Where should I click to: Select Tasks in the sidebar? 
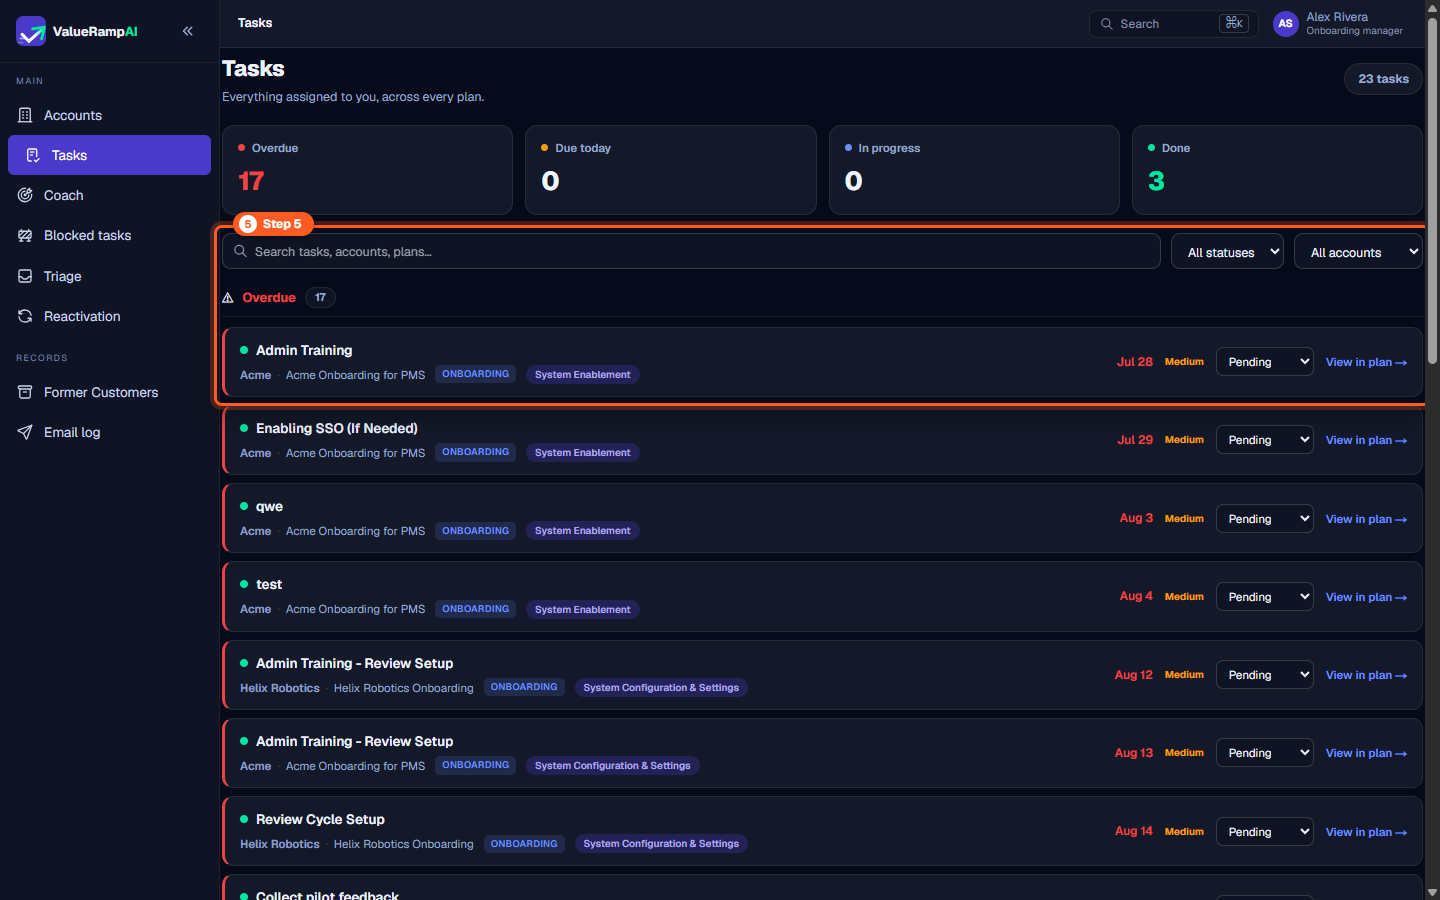click(x=109, y=155)
